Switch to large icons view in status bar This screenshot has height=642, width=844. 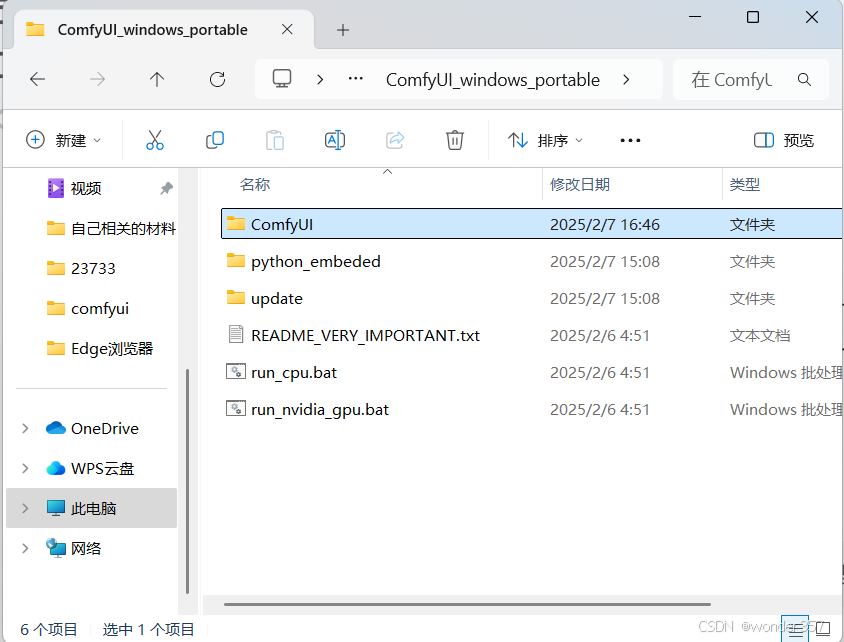(822, 628)
